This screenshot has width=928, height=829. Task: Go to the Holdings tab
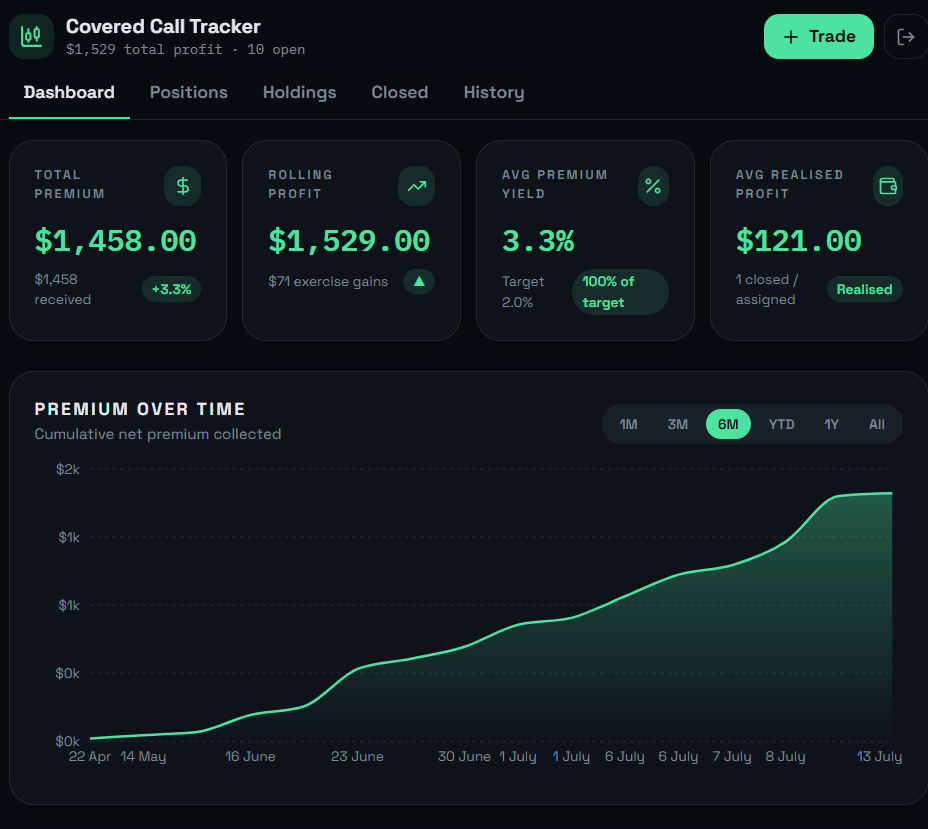(299, 93)
